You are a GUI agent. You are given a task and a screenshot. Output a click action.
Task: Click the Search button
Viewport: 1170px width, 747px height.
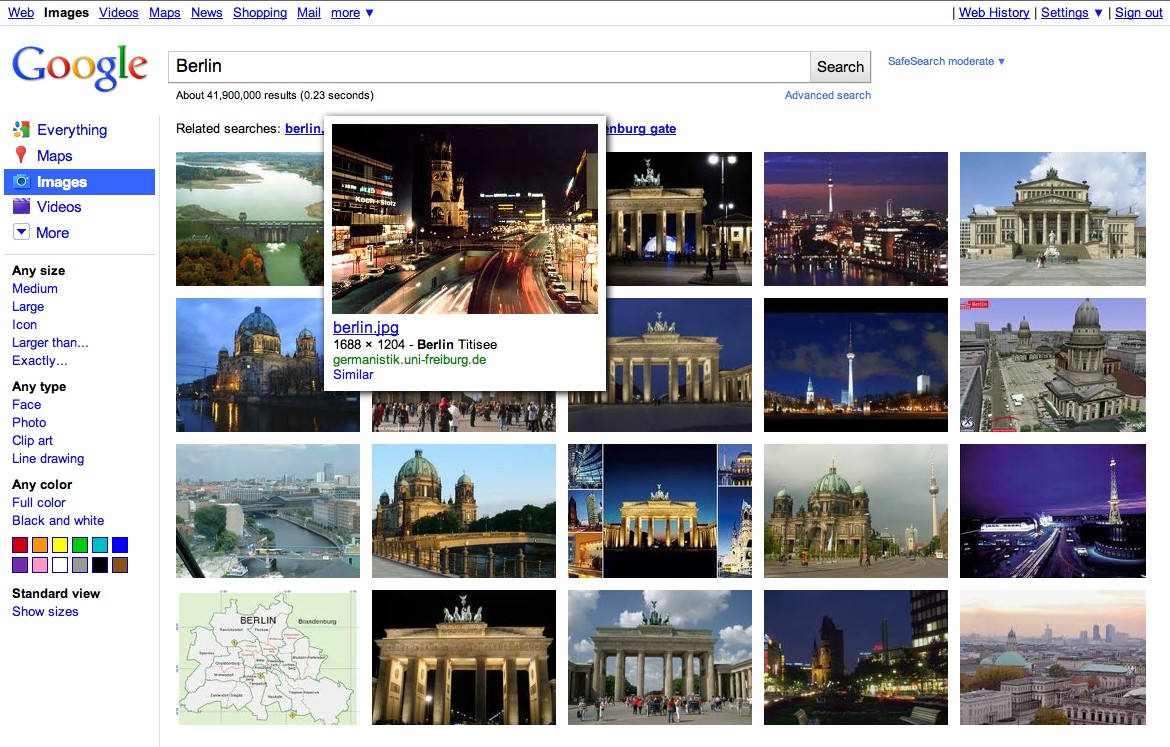839,66
